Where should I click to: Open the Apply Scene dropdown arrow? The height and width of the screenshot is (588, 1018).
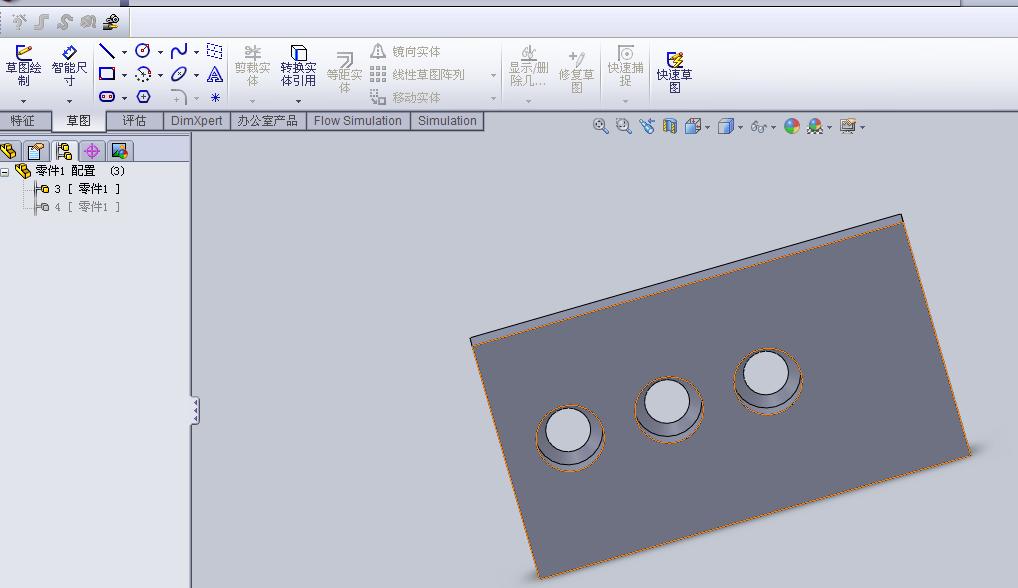829,127
